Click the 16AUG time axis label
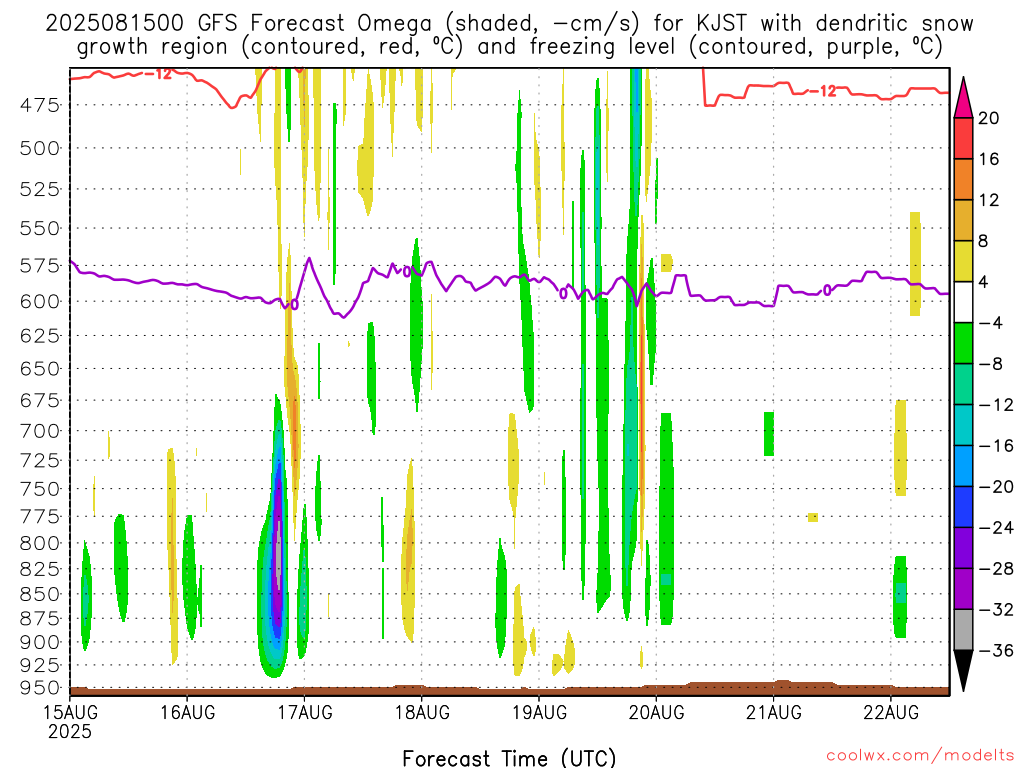This screenshot has width=1024, height=768. pyautogui.click(x=187, y=712)
